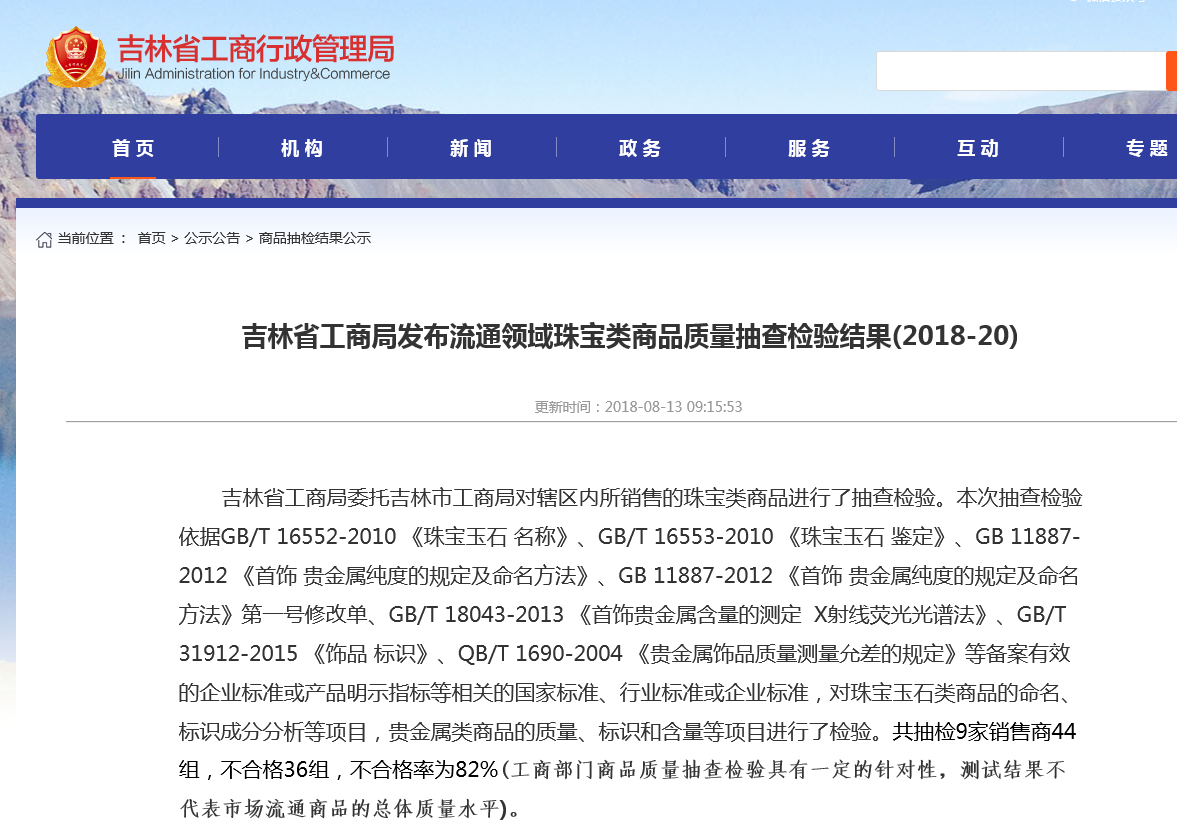Select the 互动 navigation item

[978, 148]
